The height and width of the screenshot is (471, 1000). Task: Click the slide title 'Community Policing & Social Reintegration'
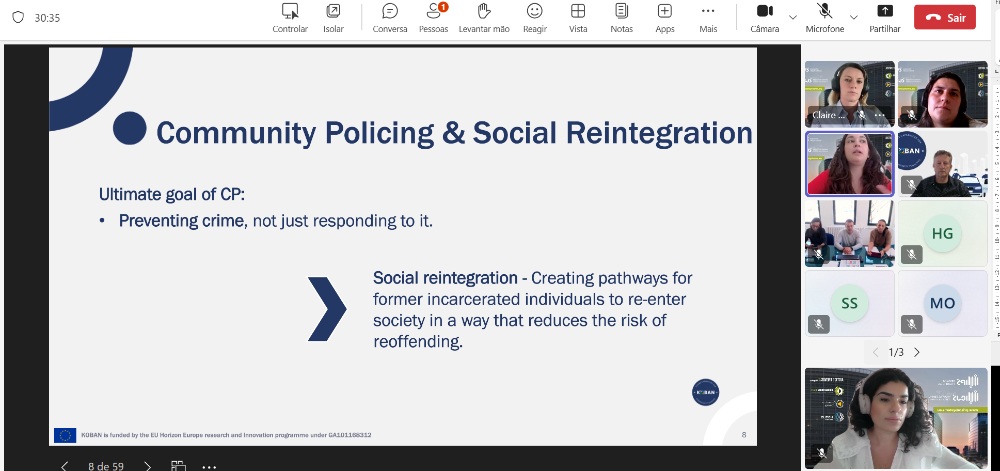pyautogui.click(x=454, y=133)
